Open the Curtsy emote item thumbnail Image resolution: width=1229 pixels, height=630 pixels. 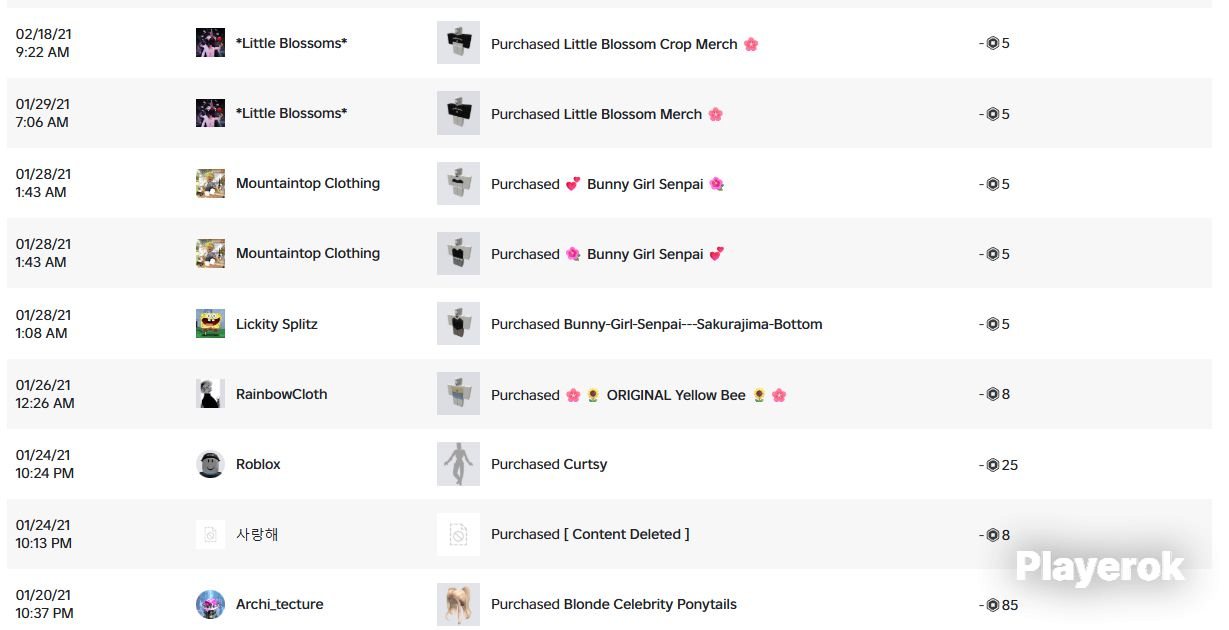[x=458, y=464]
